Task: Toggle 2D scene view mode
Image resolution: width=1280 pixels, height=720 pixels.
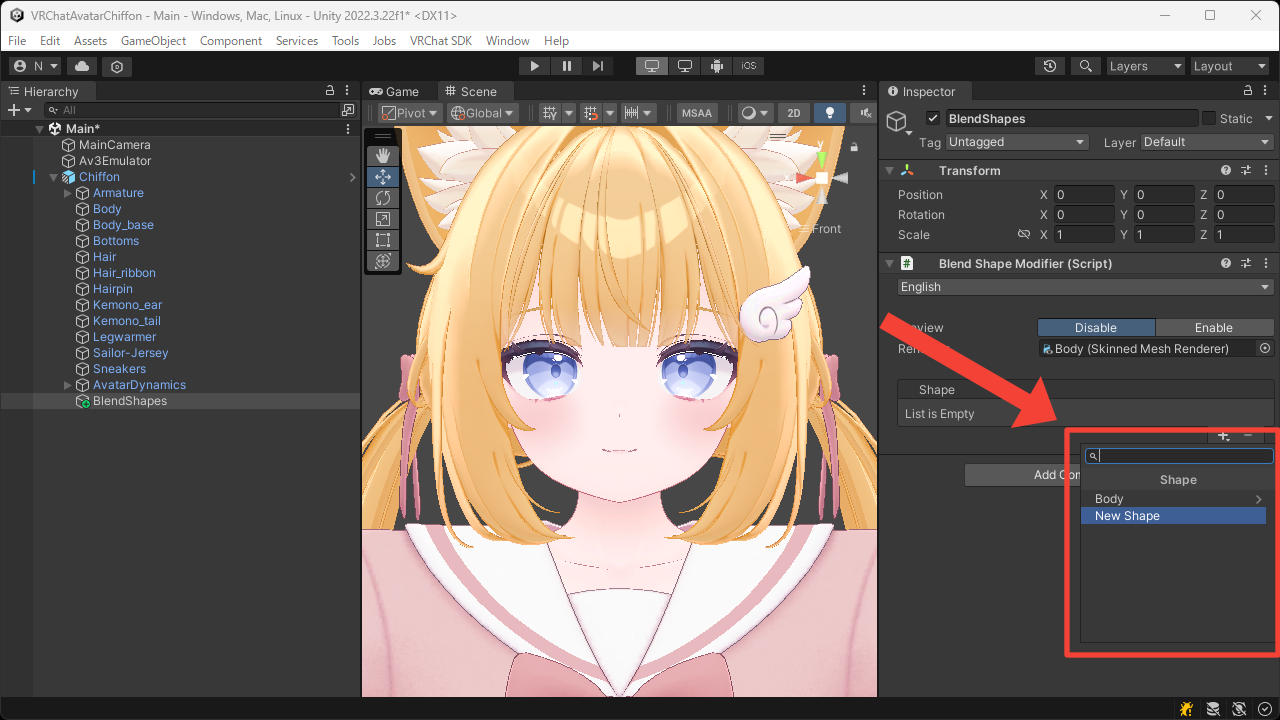Action: coord(793,113)
